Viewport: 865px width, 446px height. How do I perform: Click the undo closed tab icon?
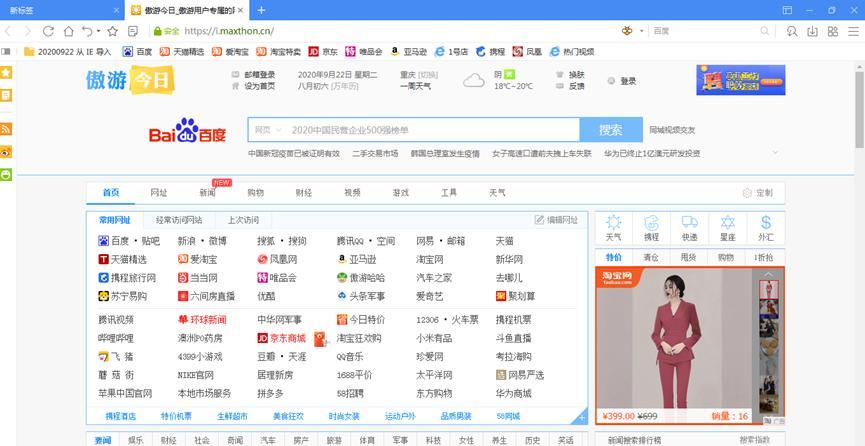tap(87, 31)
